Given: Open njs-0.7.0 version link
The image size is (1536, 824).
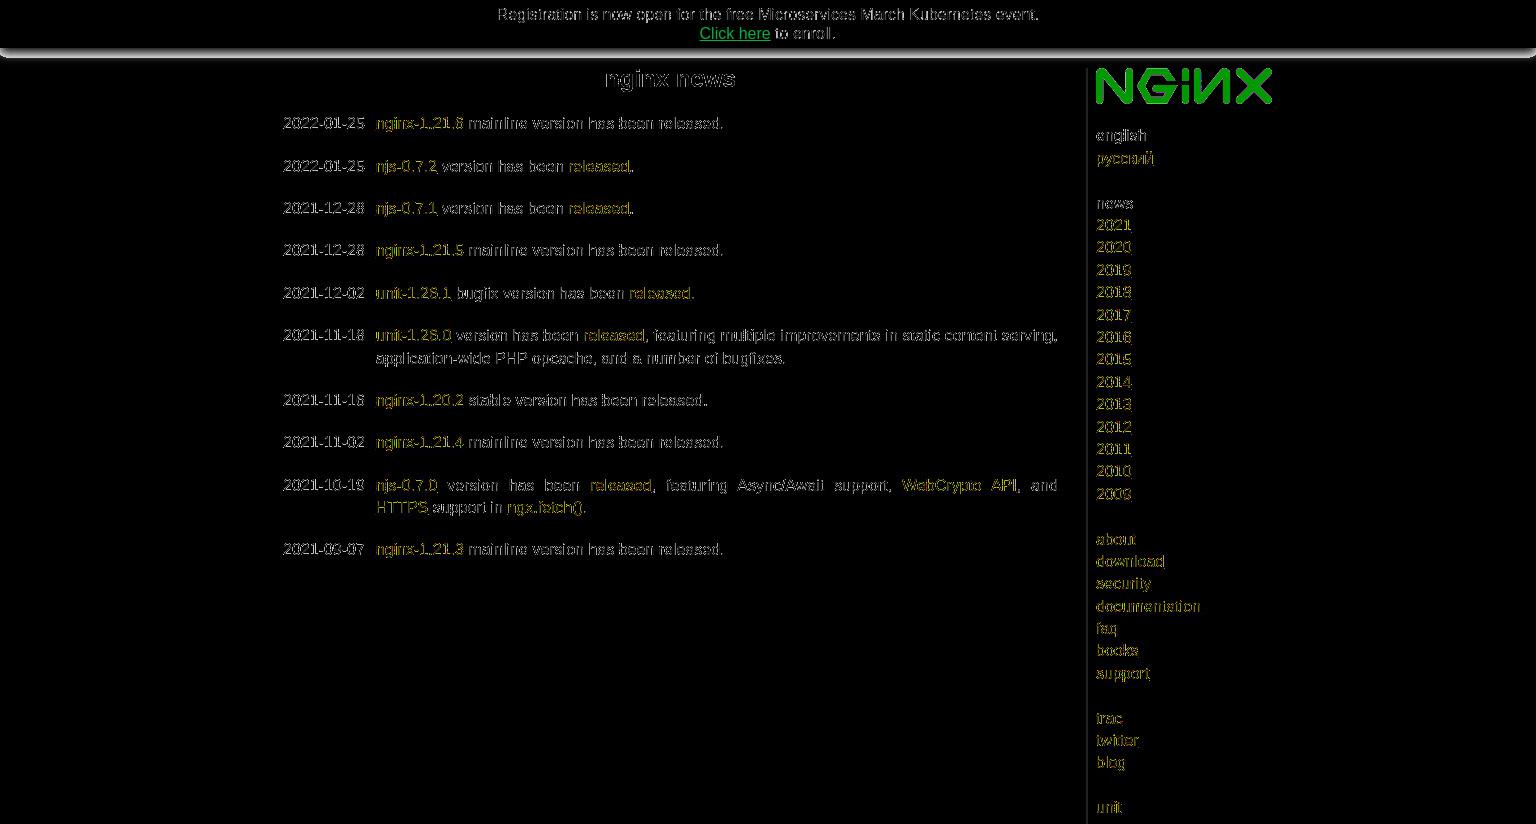Looking at the screenshot, I should pos(406,485).
